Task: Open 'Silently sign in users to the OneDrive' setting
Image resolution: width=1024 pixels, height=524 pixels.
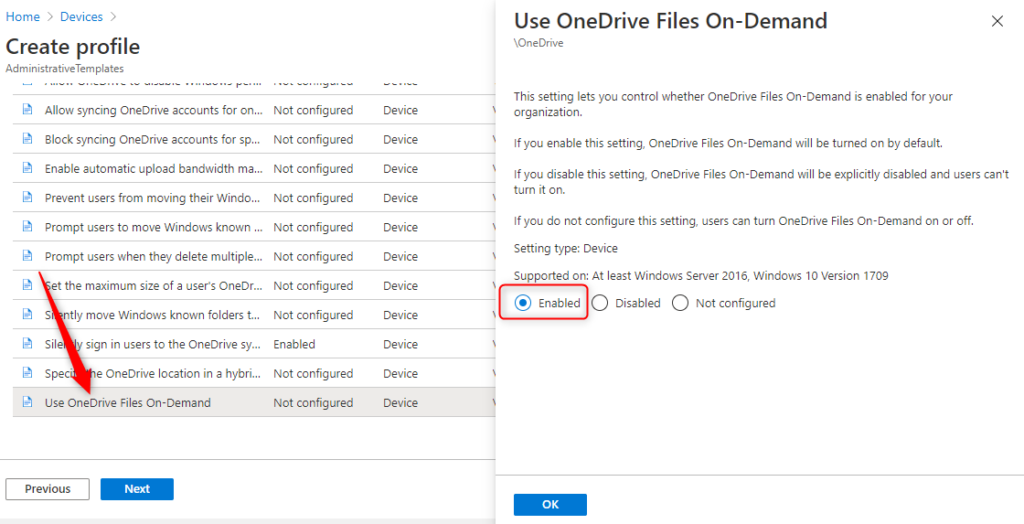Action: click(x=154, y=344)
